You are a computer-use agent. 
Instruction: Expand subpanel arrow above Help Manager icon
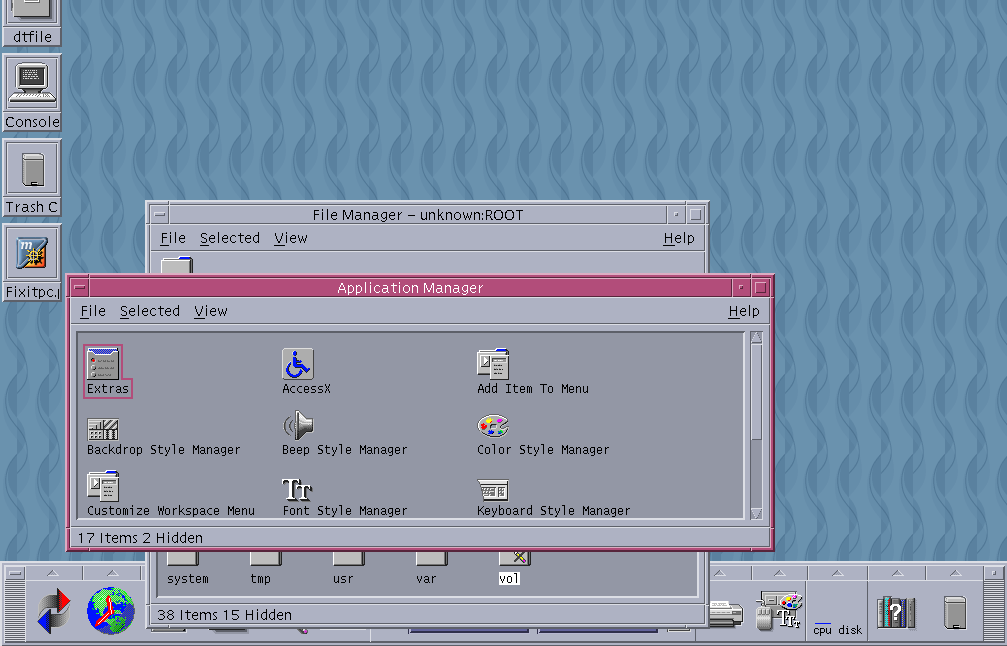pos(897,573)
